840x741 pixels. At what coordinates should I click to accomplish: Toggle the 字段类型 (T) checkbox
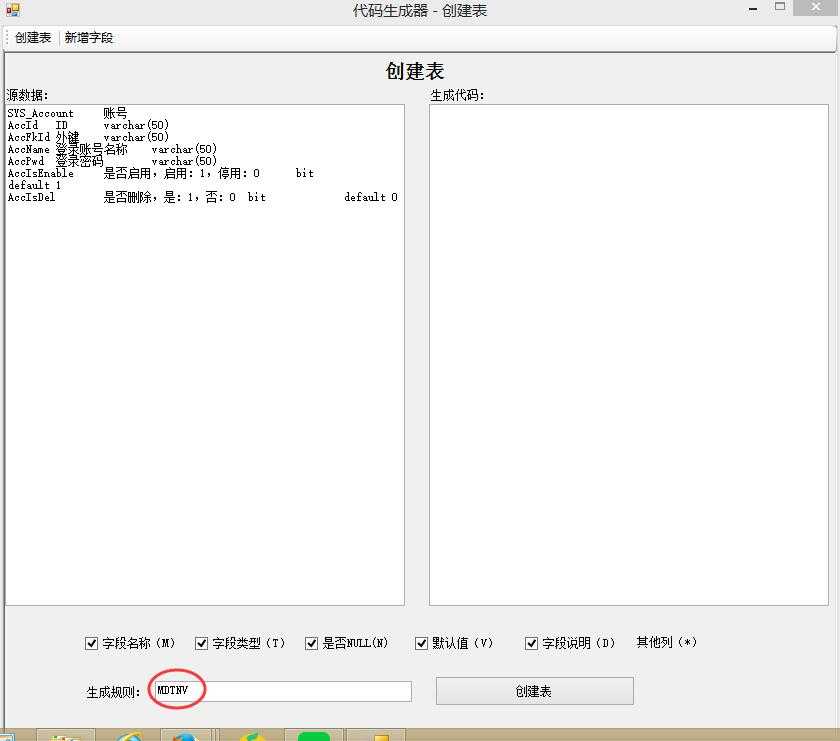coord(201,643)
